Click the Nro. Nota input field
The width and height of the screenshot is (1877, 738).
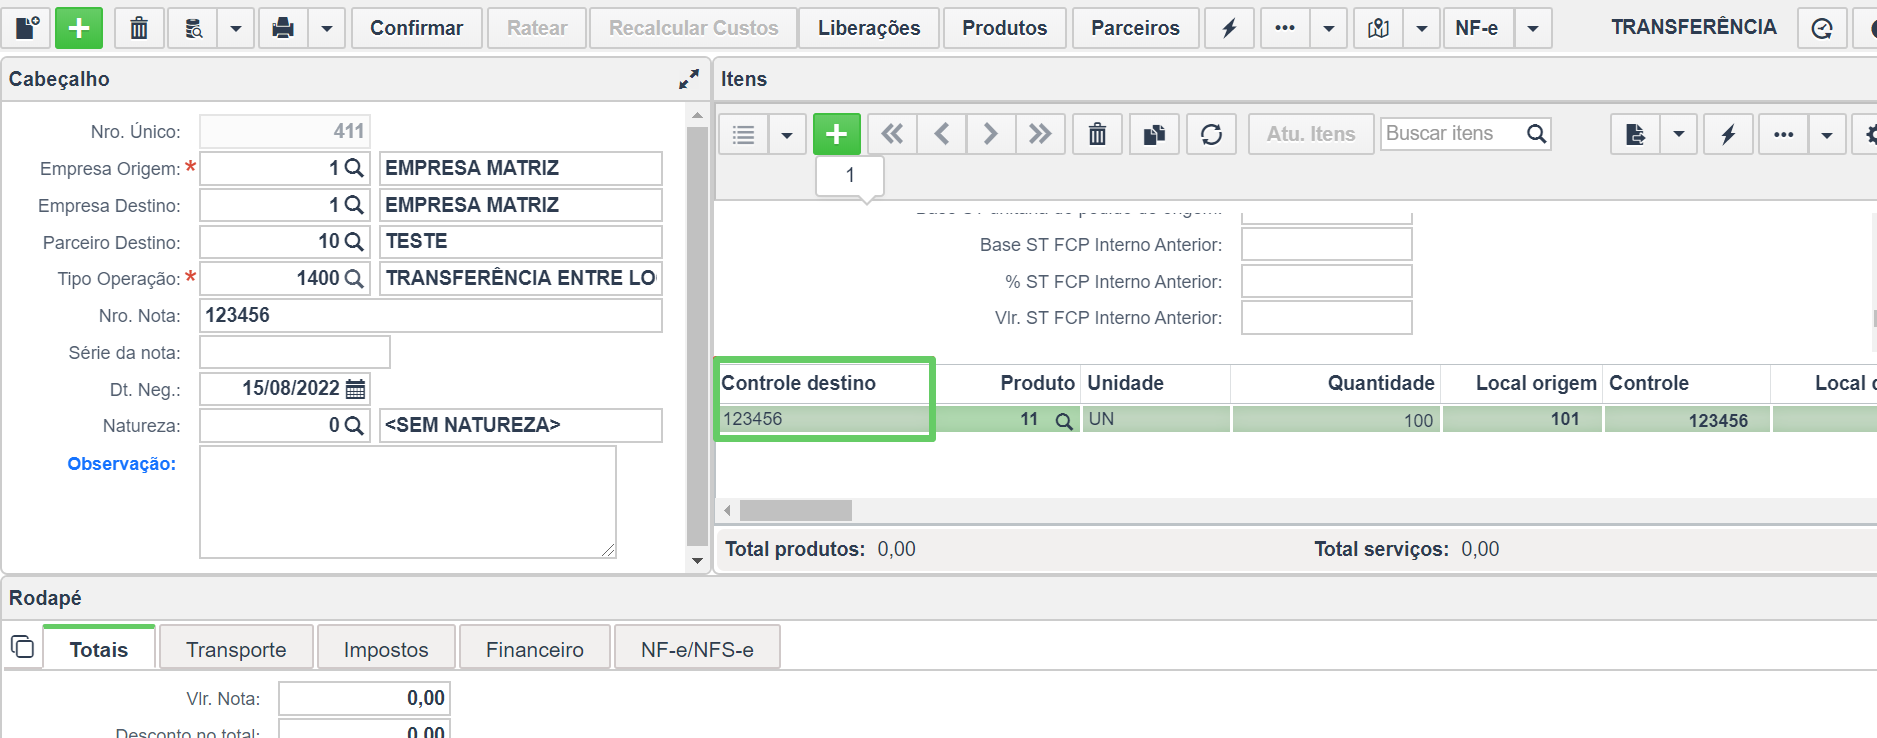pos(431,315)
